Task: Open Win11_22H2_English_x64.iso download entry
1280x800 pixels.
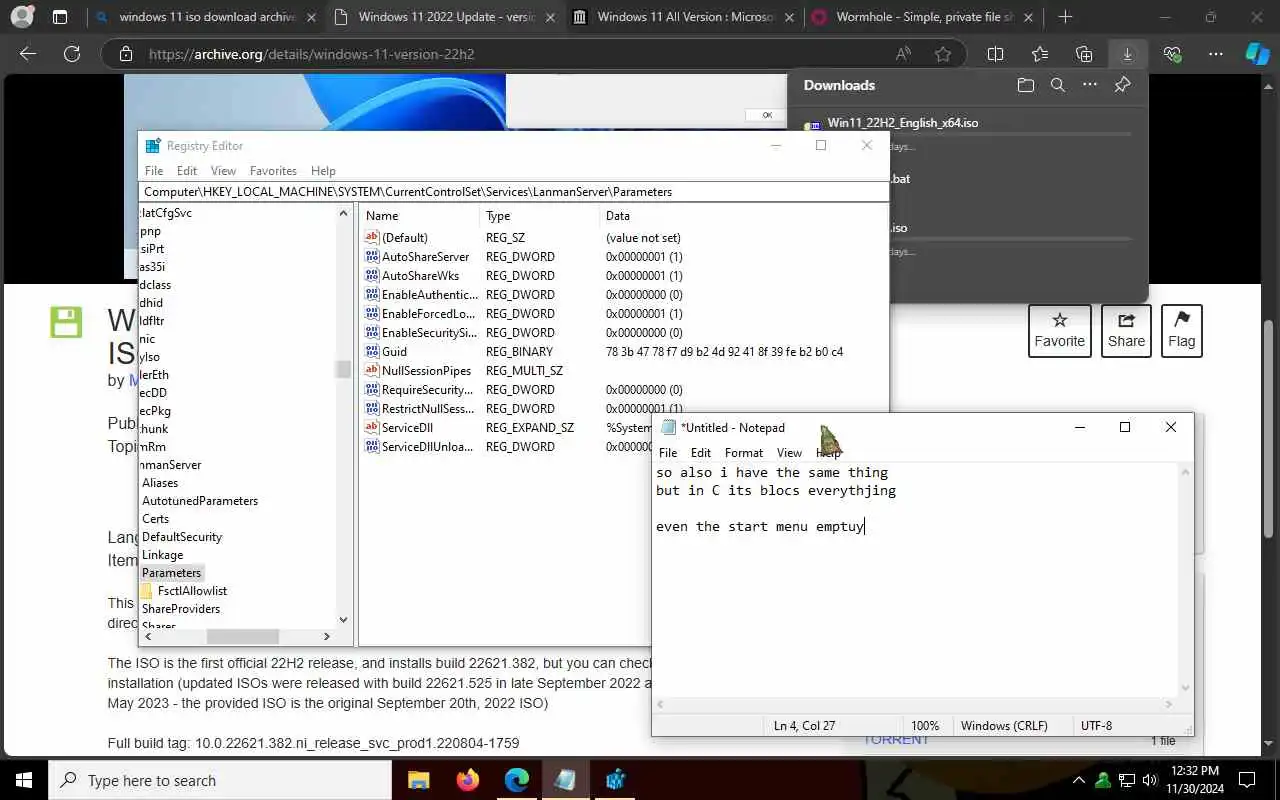Action: (x=903, y=123)
